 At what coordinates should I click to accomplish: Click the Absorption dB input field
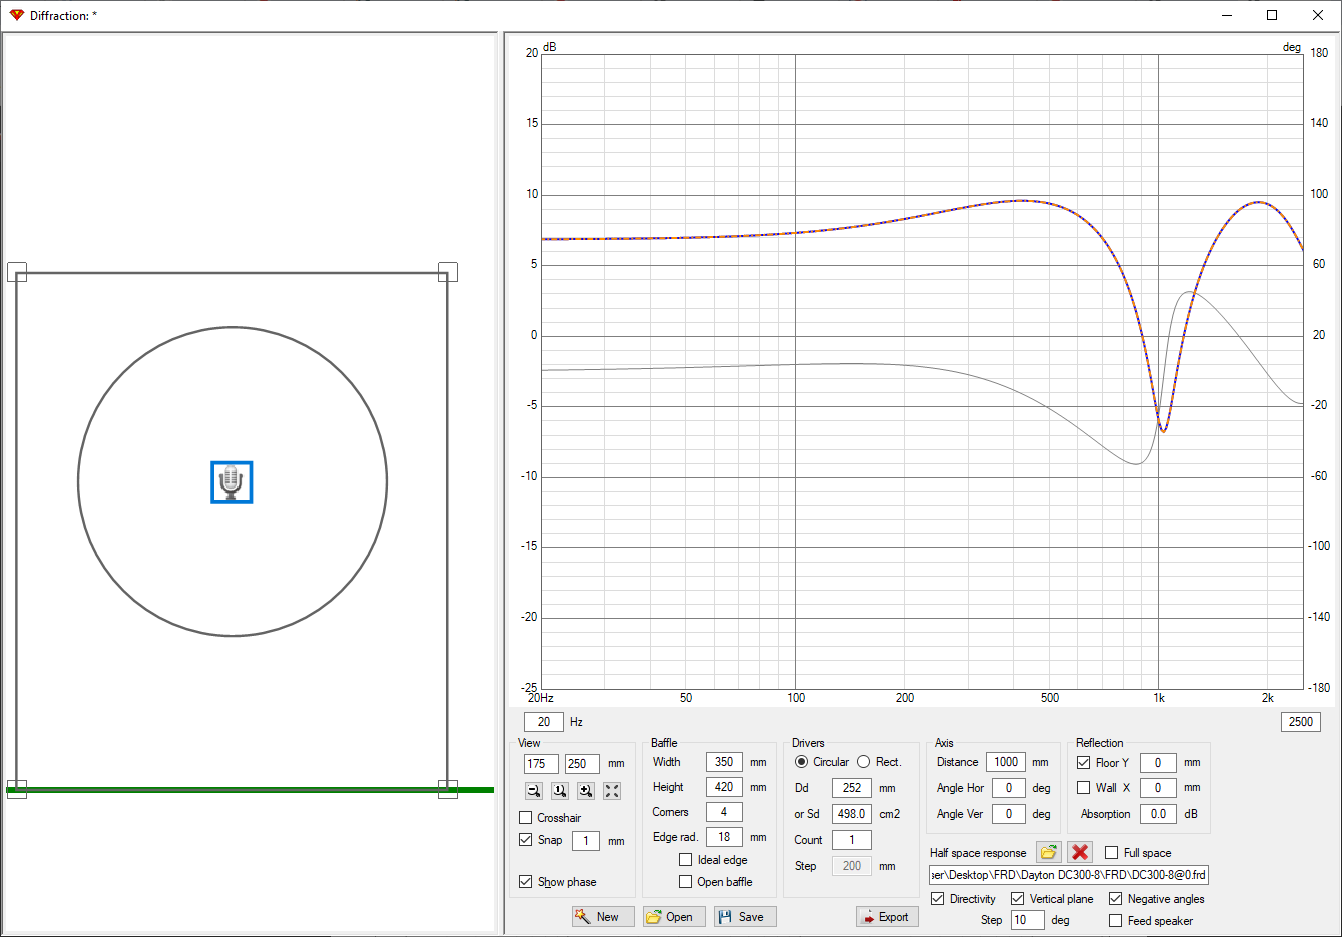(x=1158, y=814)
